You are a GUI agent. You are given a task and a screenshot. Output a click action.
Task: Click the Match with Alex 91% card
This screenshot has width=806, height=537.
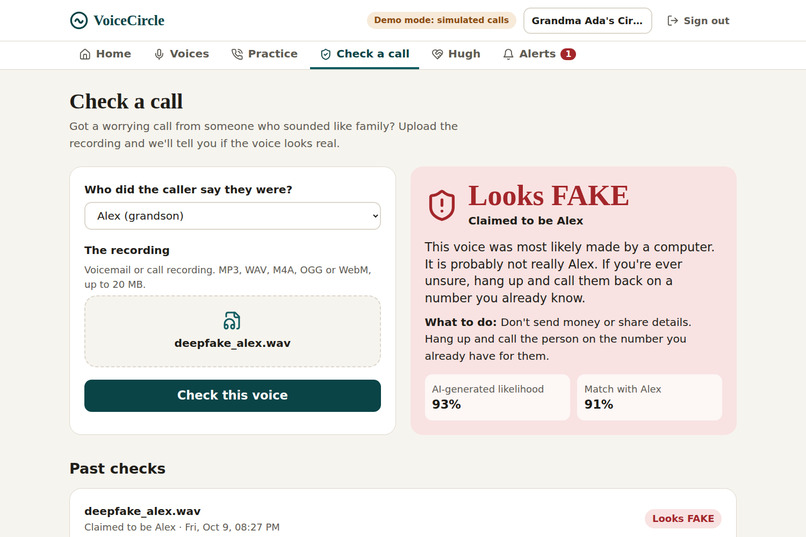pyautogui.click(x=649, y=397)
